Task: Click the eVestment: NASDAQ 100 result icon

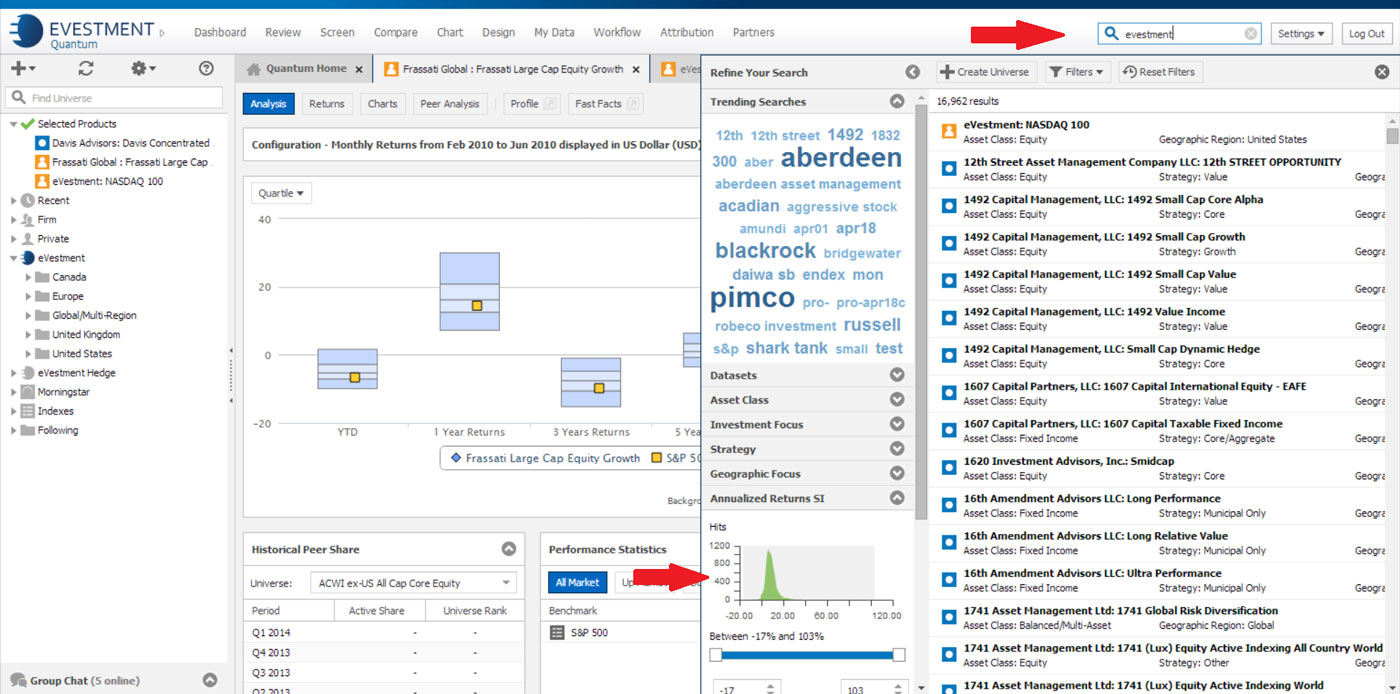Action: (x=949, y=132)
